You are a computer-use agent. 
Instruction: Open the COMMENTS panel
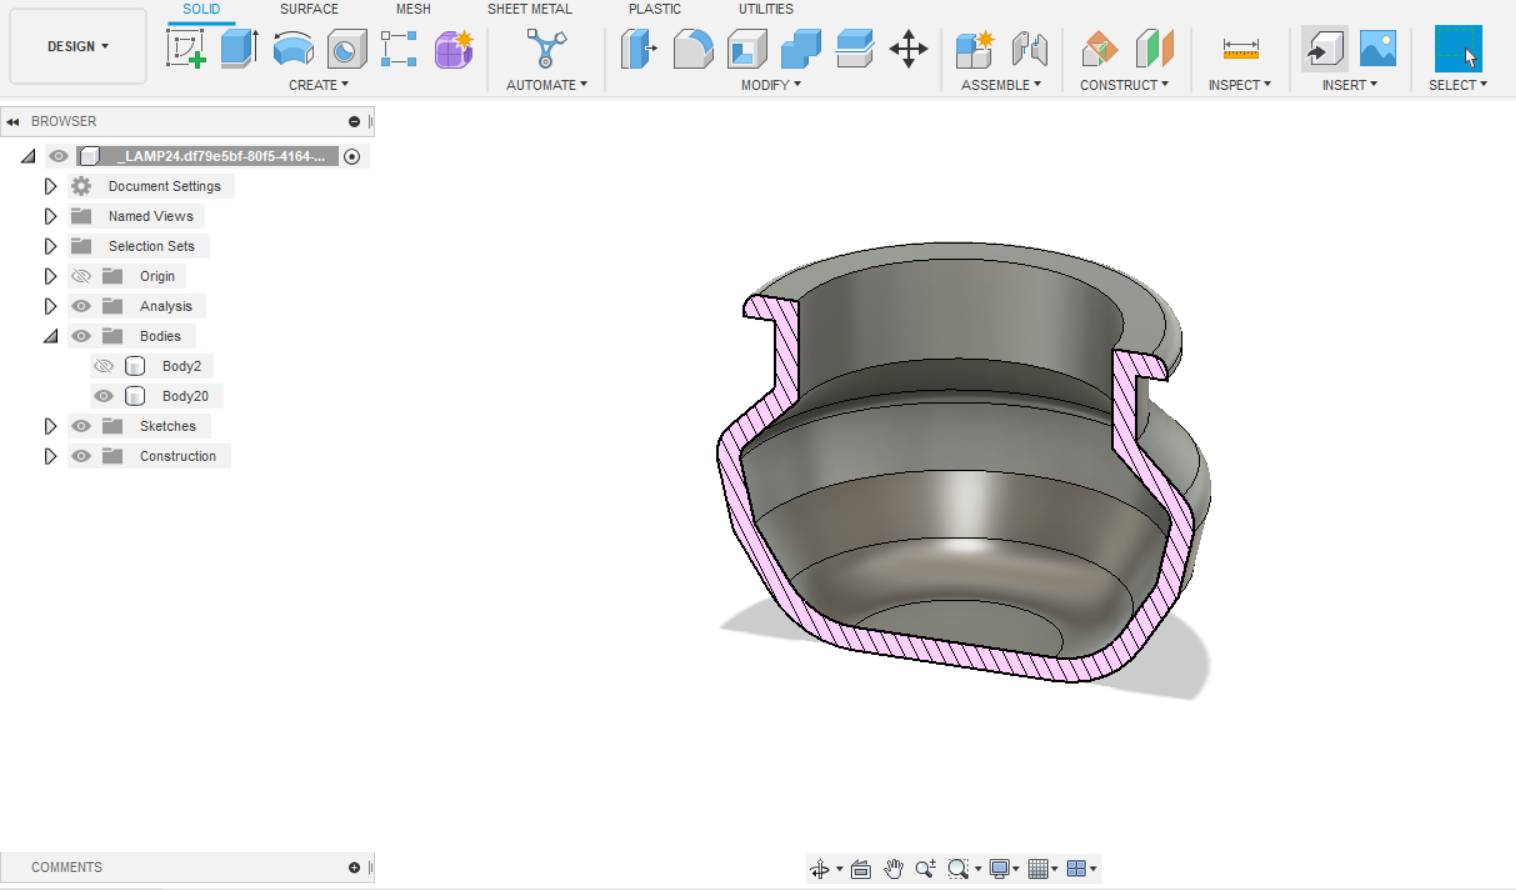(66, 867)
